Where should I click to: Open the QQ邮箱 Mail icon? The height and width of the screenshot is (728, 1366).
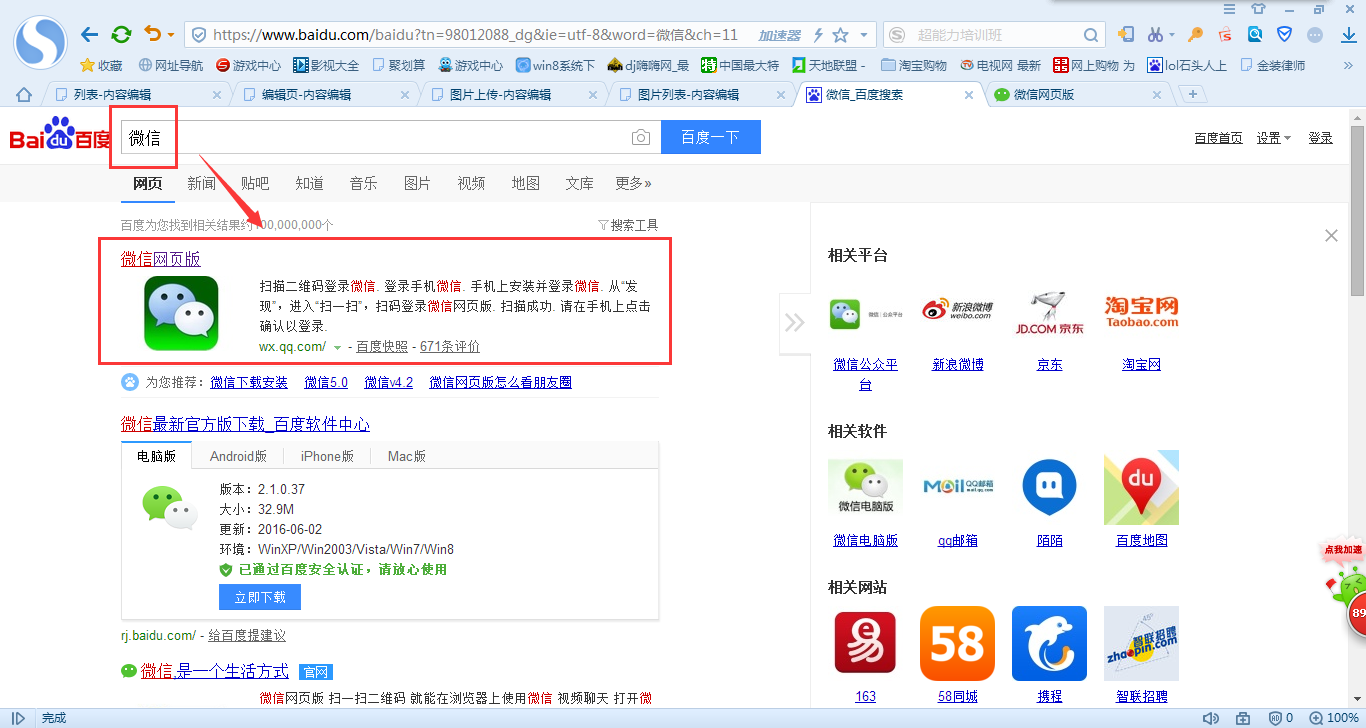click(957, 487)
